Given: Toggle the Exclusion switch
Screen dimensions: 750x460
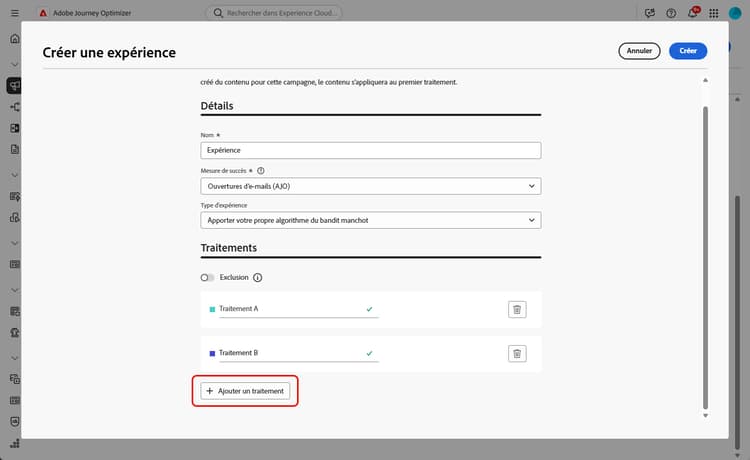Looking at the screenshot, I should [x=207, y=277].
